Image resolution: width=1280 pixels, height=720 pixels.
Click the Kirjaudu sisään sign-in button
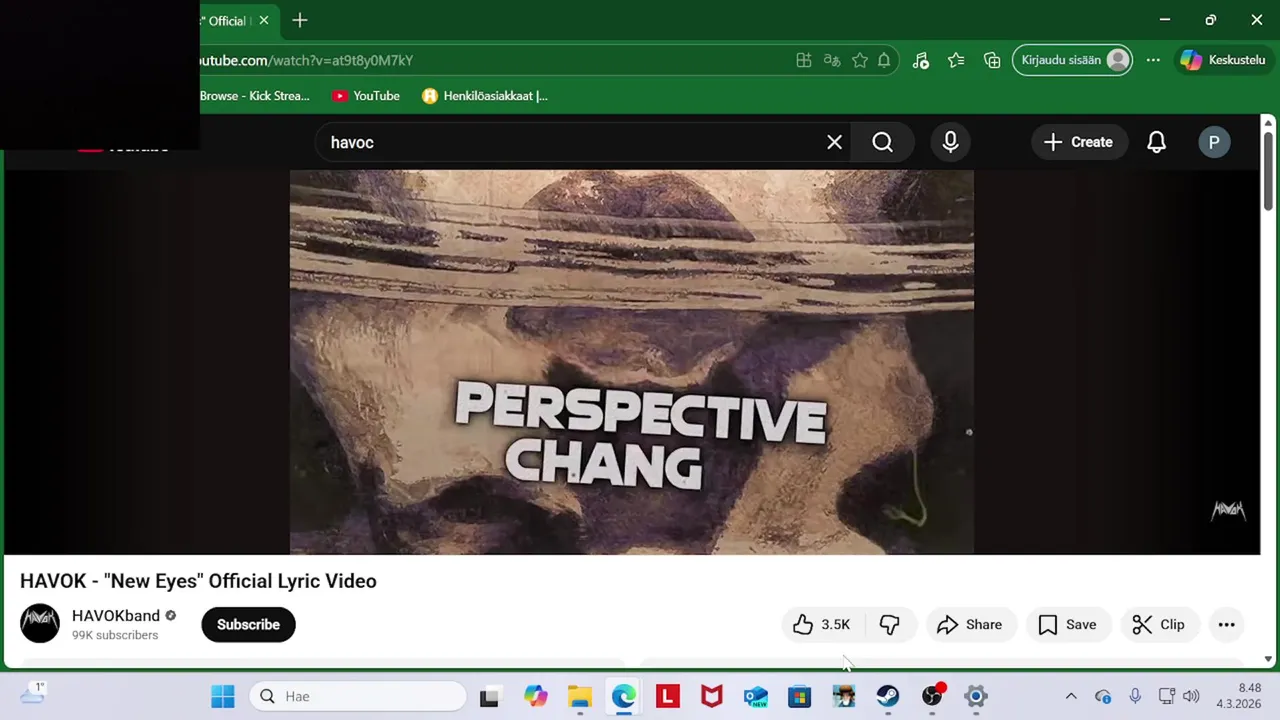[x=1073, y=60]
